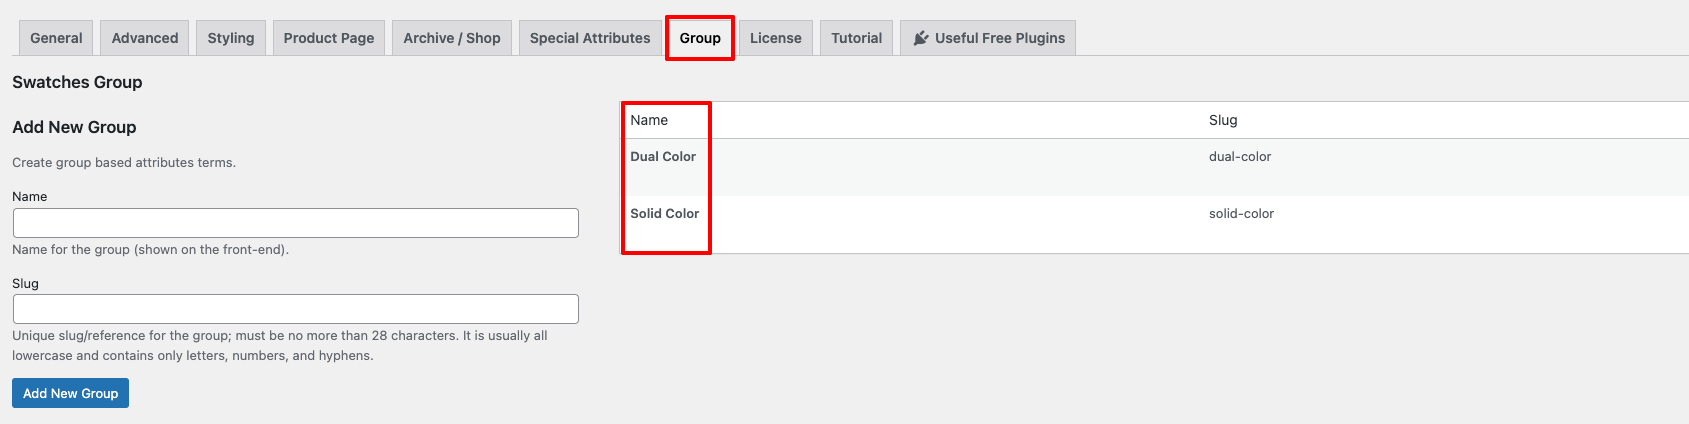1689x424 pixels.
Task: Open the Dual Color group entry
Action: pos(663,157)
